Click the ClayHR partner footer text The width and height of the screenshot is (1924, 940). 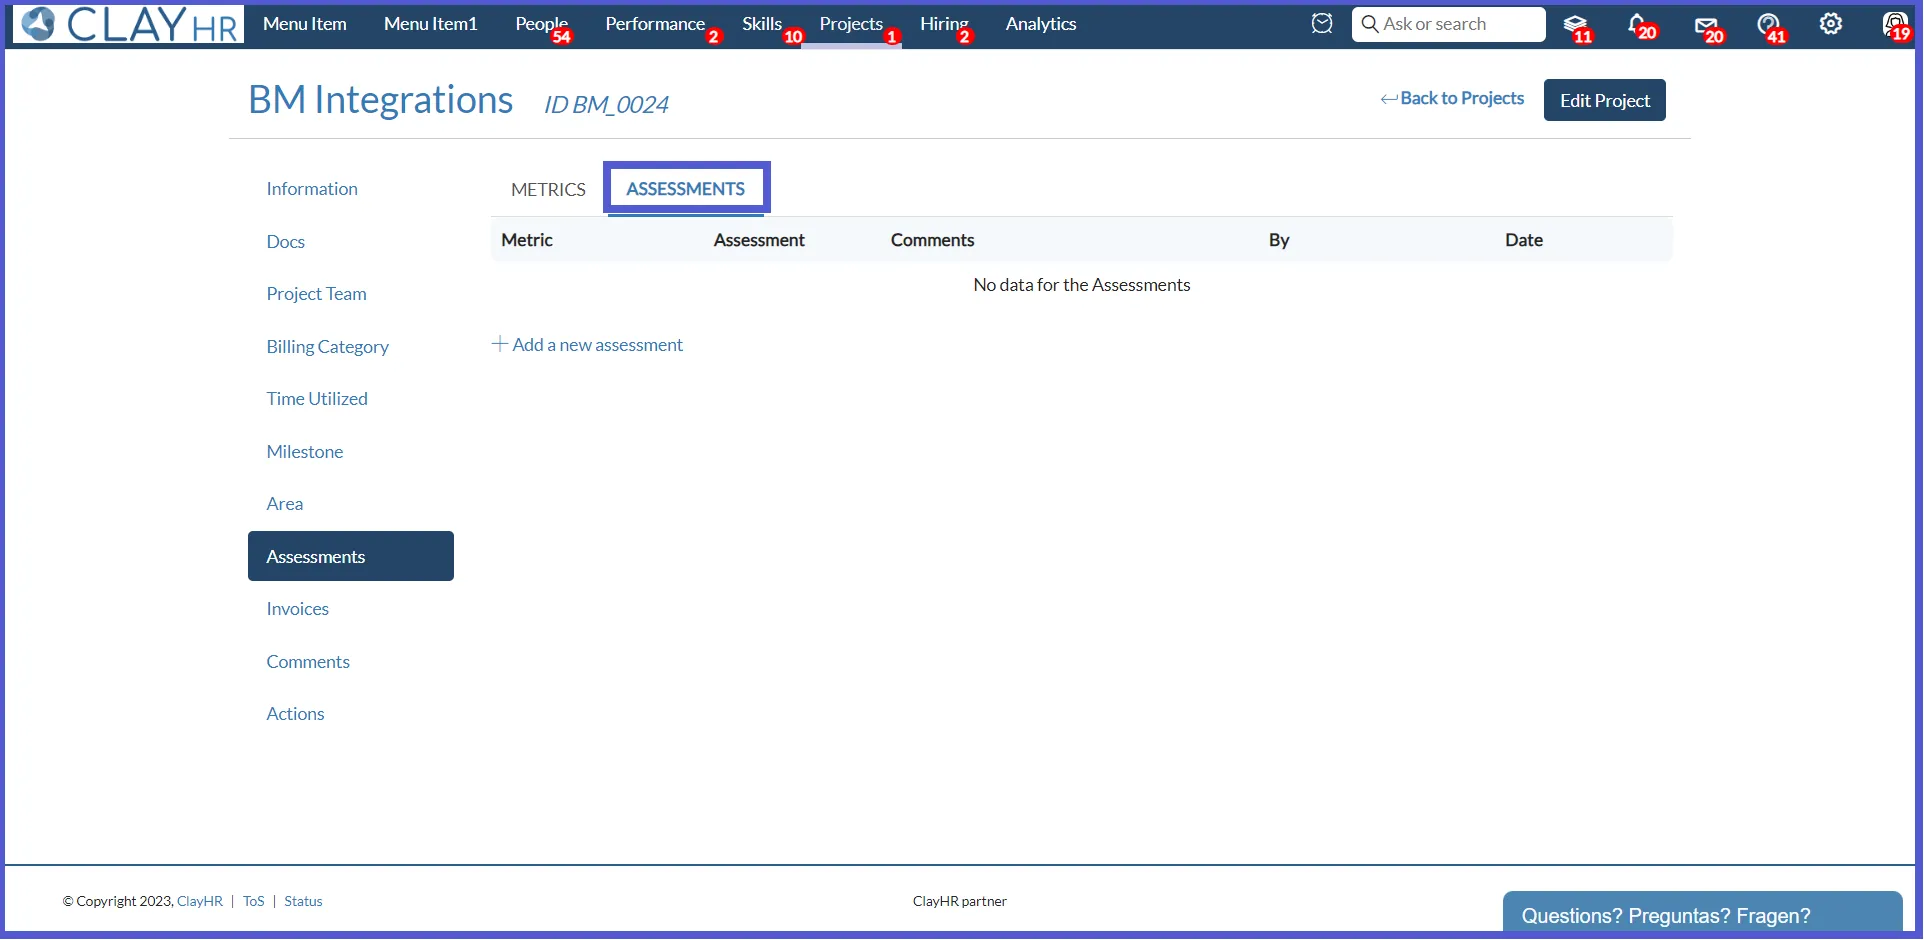pyautogui.click(x=960, y=902)
